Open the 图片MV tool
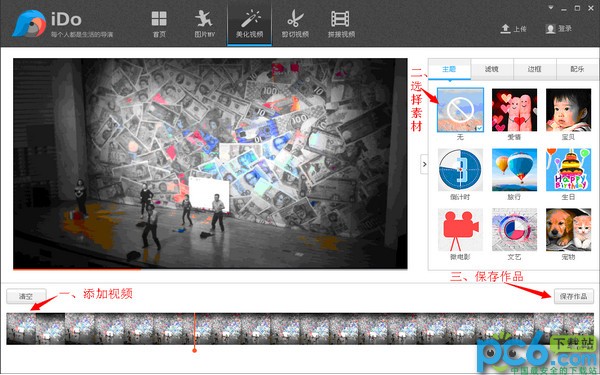 [x=204, y=19]
